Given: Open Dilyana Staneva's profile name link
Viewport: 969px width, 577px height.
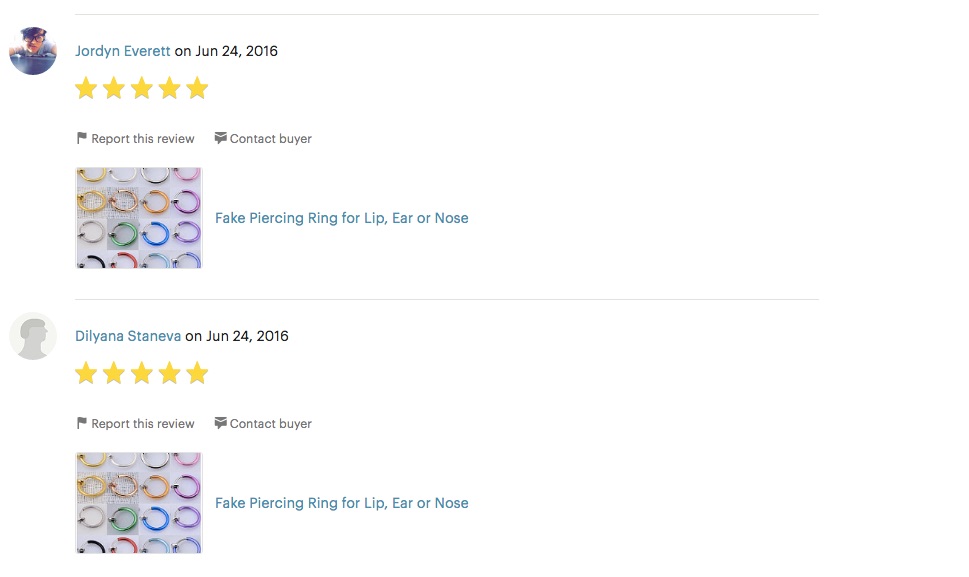Looking at the screenshot, I should (128, 336).
